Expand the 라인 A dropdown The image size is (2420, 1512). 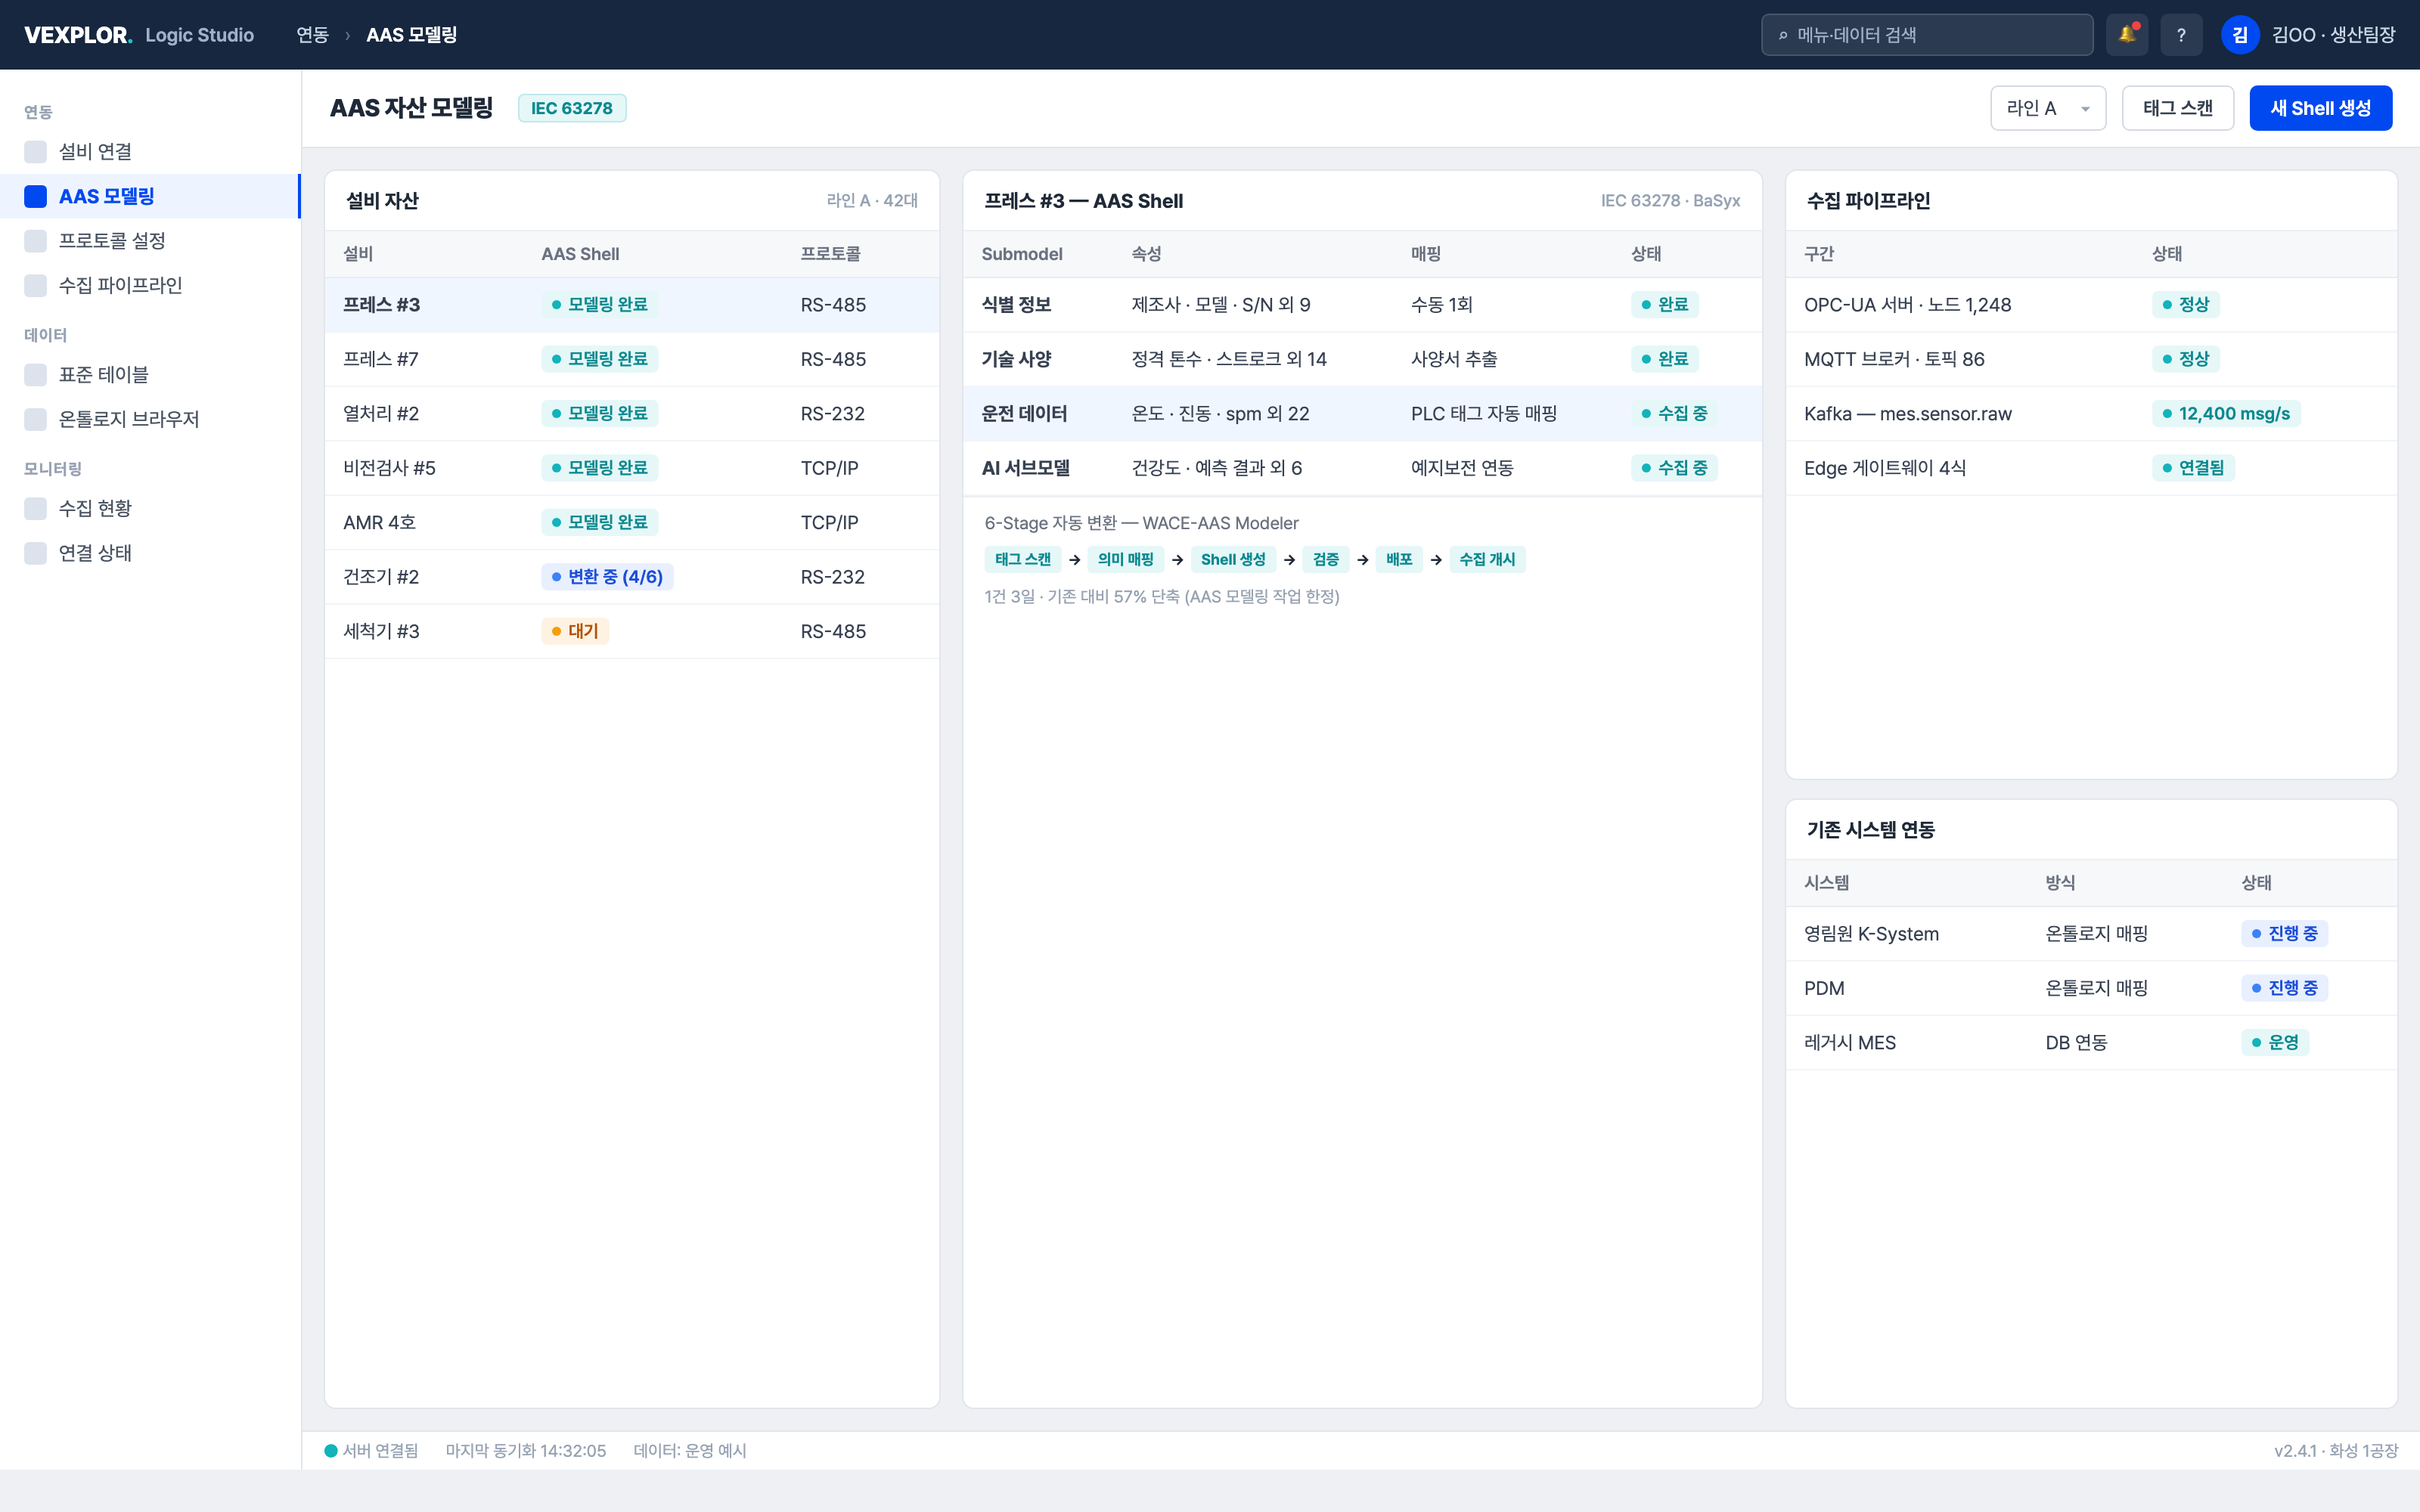click(2048, 108)
